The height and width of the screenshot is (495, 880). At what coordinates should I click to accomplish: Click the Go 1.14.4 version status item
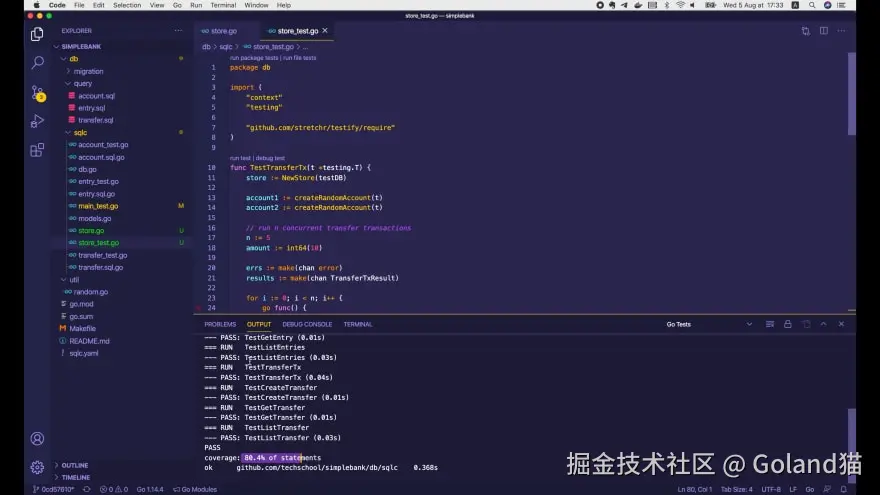coord(150,489)
